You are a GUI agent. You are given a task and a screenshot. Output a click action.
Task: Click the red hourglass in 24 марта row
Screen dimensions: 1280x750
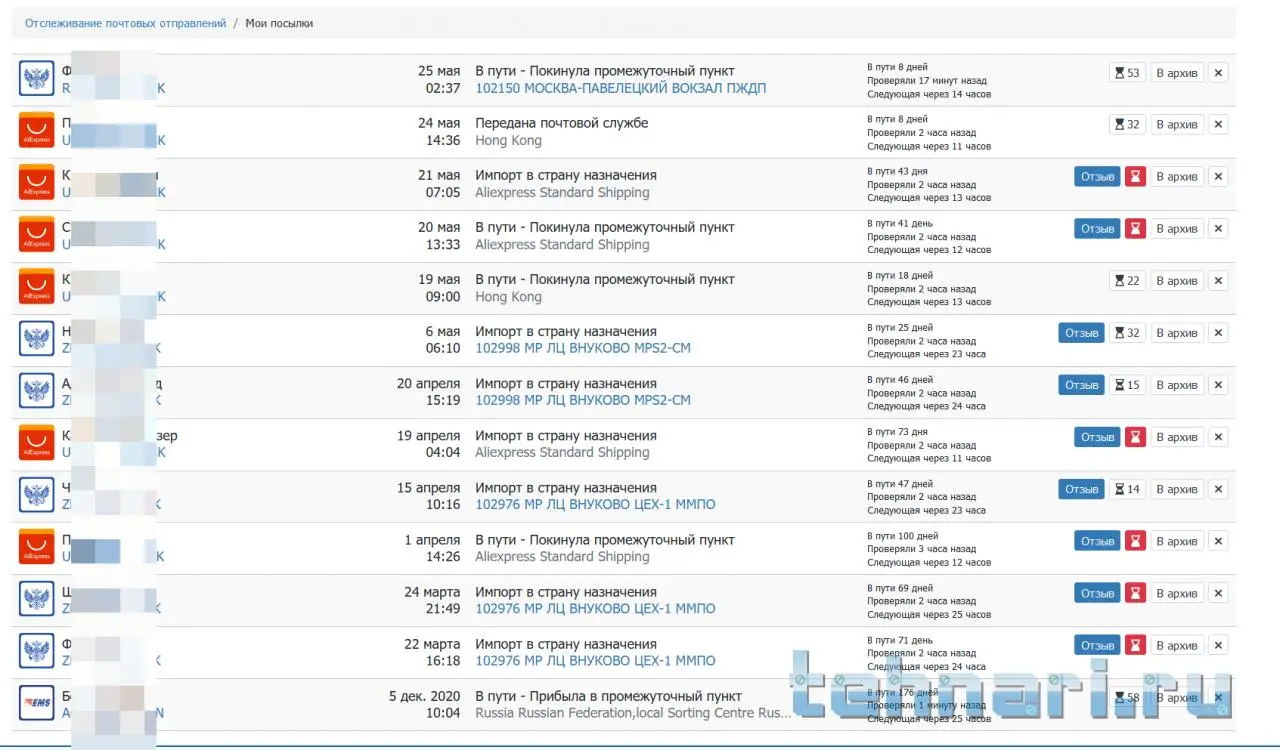[x=1135, y=593]
